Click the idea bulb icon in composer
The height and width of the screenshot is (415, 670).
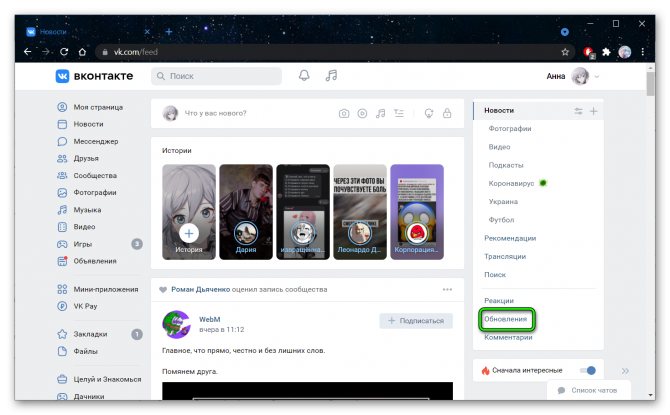tap(429, 113)
